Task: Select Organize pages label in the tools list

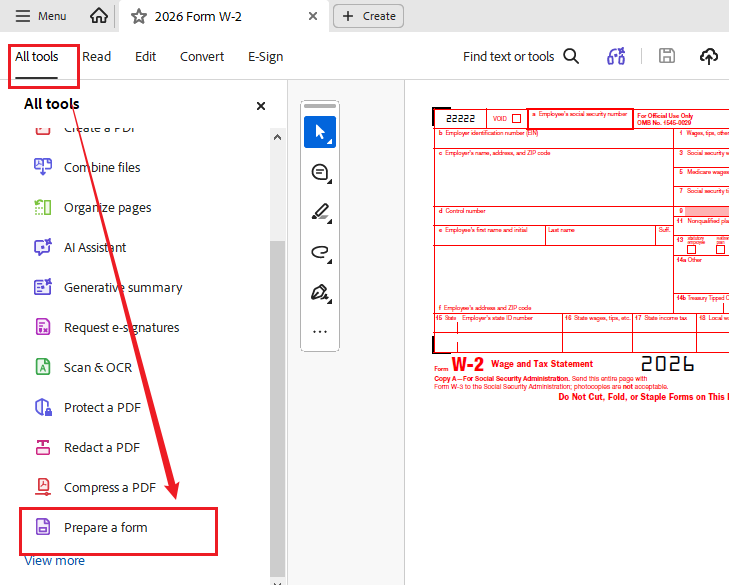Action: pyautogui.click(x=107, y=208)
